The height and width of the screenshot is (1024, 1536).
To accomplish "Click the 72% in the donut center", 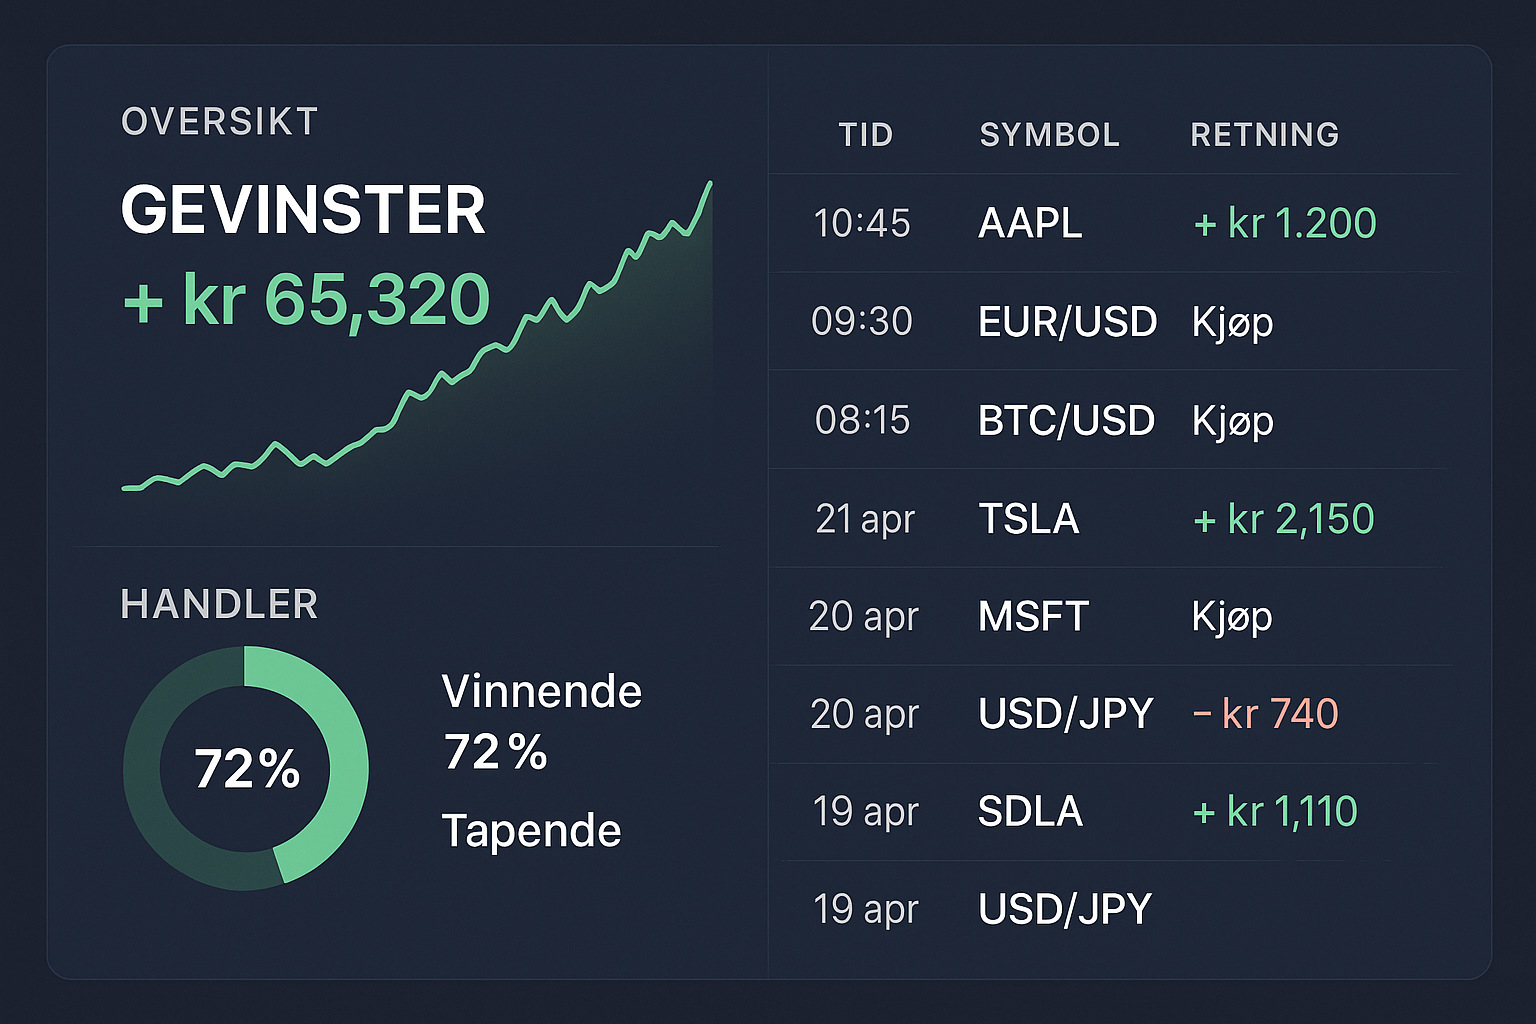I will pos(246,769).
